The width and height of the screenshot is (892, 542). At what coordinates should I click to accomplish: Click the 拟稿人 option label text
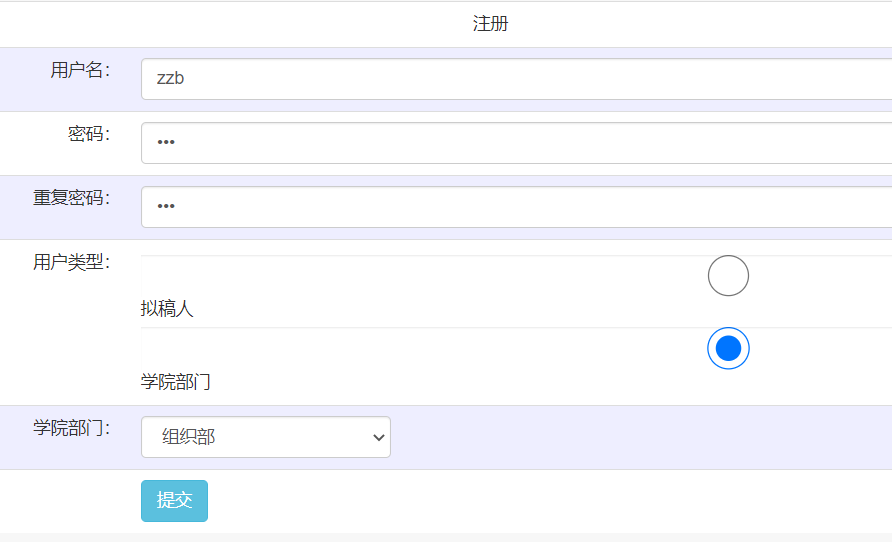pyautogui.click(x=167, y=309)
